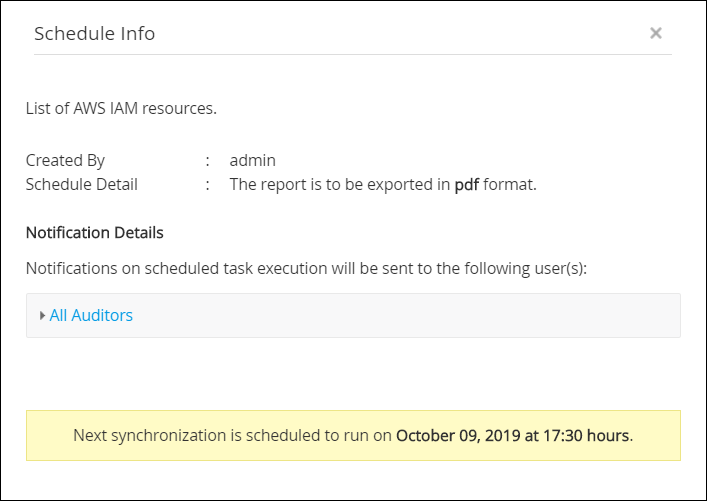Screen dimensions: 707x501
Task: Click 'Next synchronization is scheduled' banner text
Action: click(x=233, y=436)
